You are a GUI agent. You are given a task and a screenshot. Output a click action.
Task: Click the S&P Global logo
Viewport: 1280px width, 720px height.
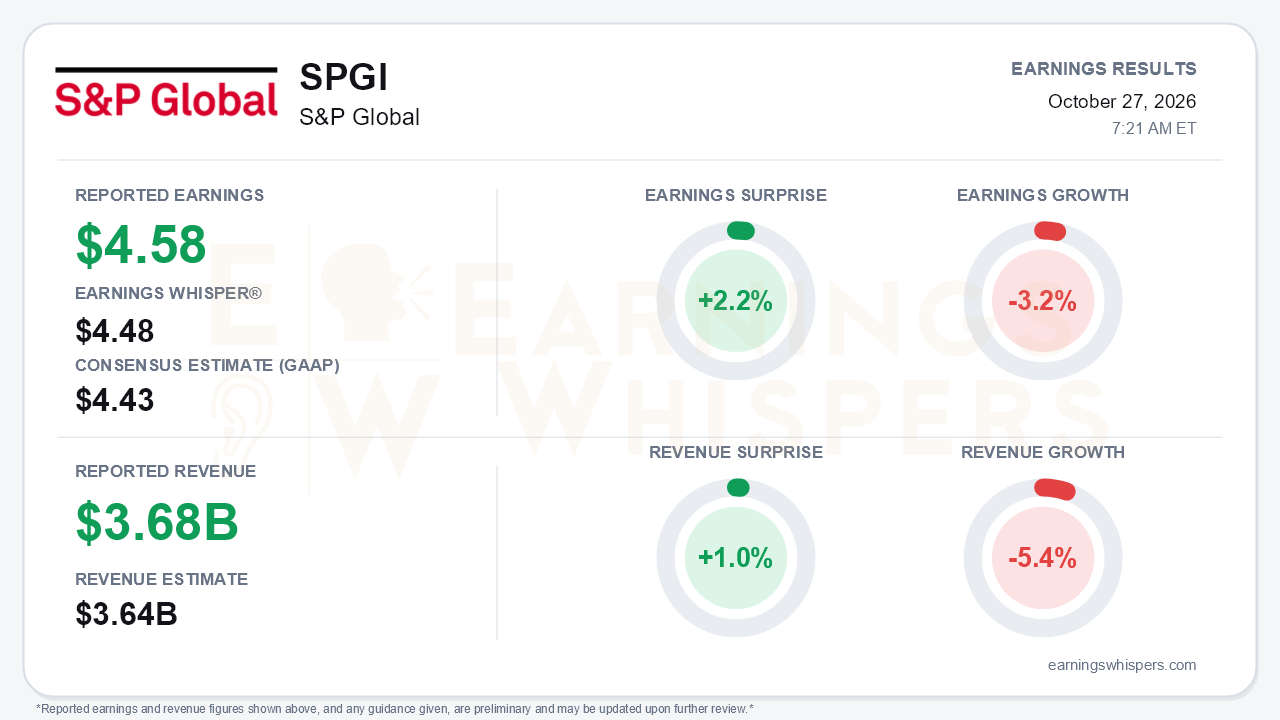[x=166, y=92]
